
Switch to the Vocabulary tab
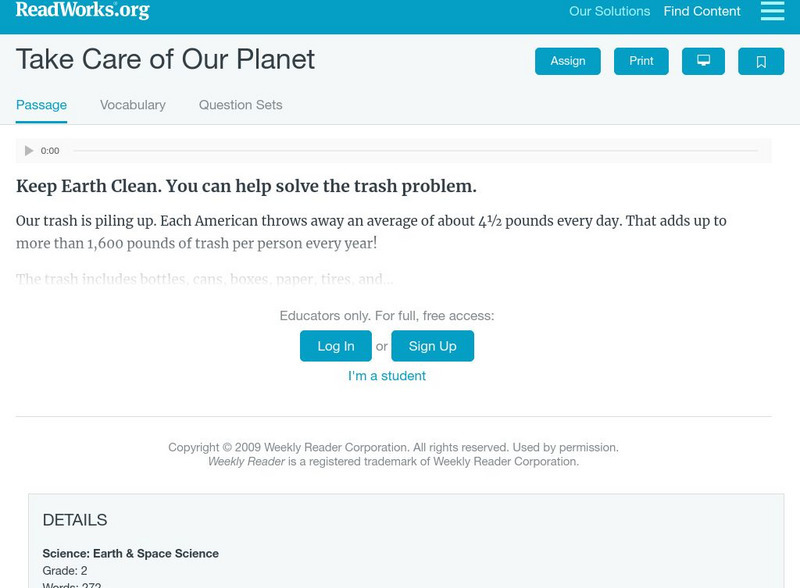[x=133, y=105]
